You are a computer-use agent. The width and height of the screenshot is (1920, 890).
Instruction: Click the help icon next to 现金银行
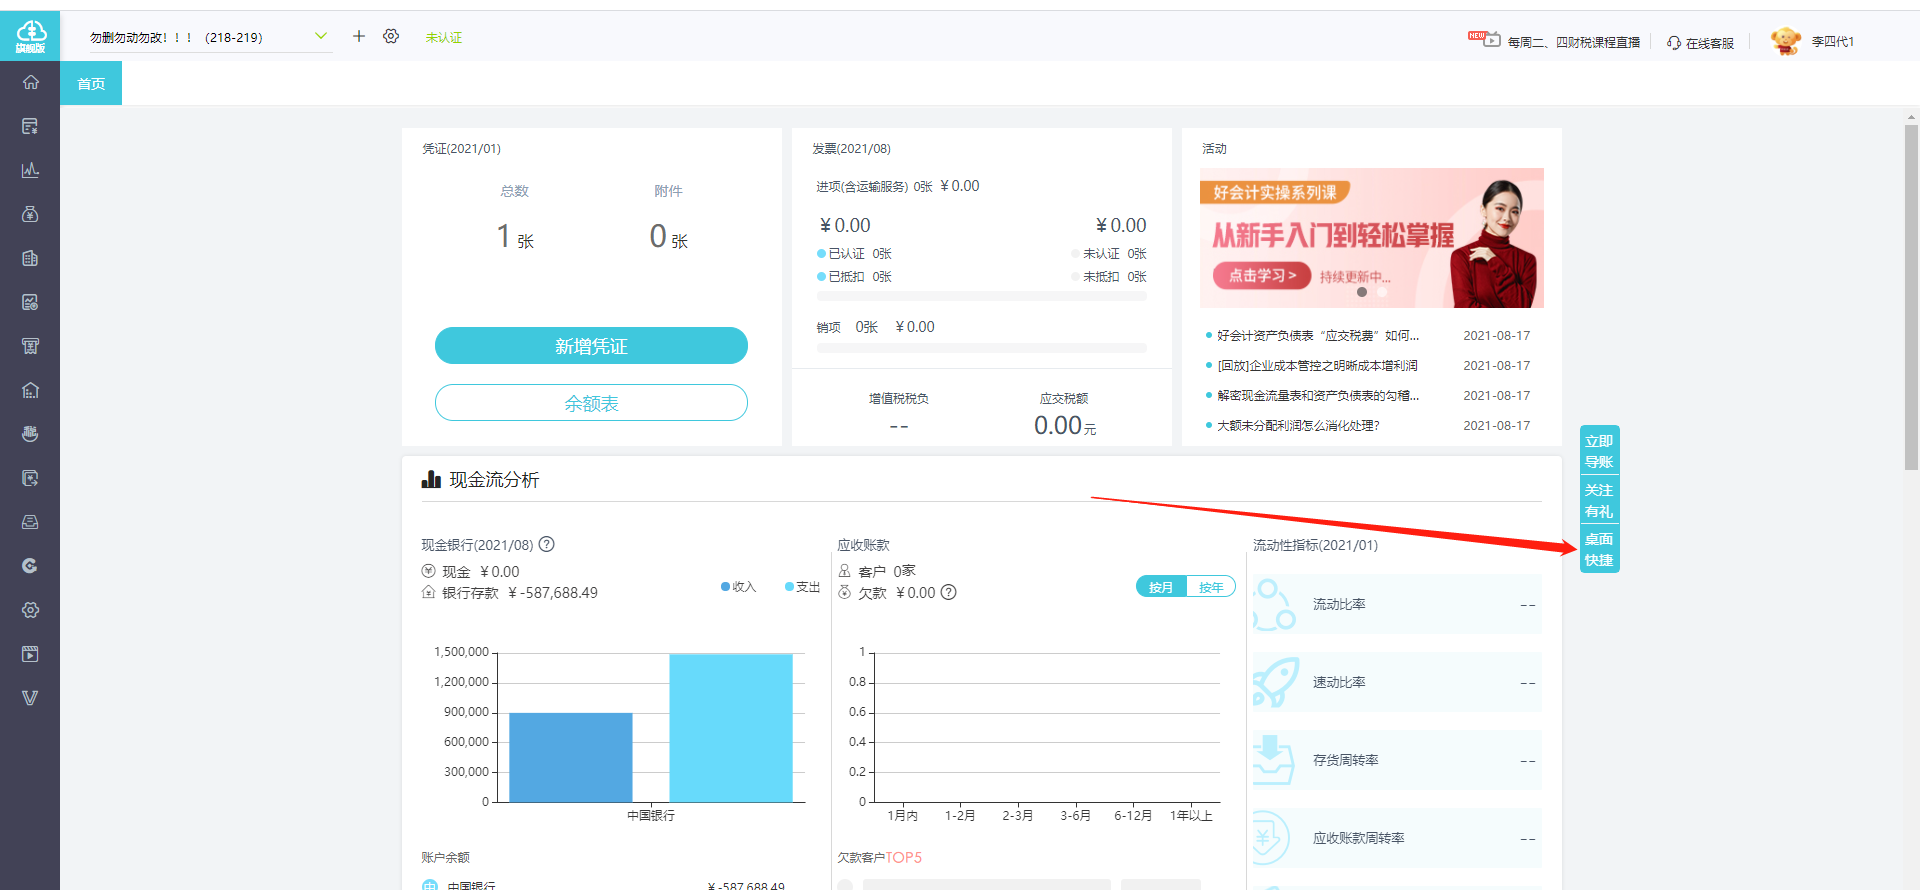point(547,544)
